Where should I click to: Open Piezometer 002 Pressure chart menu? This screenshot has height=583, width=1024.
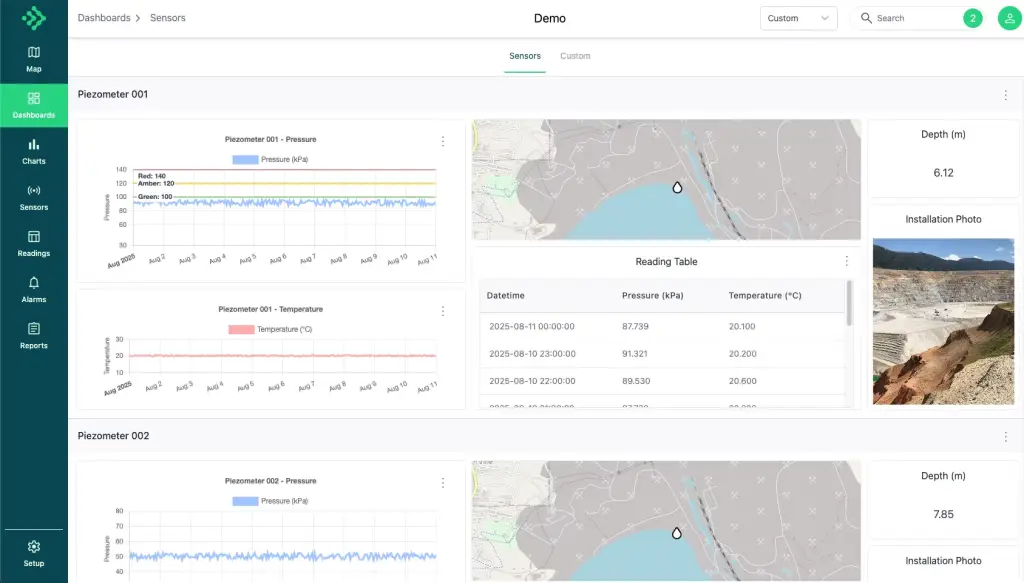pos(443,483)
